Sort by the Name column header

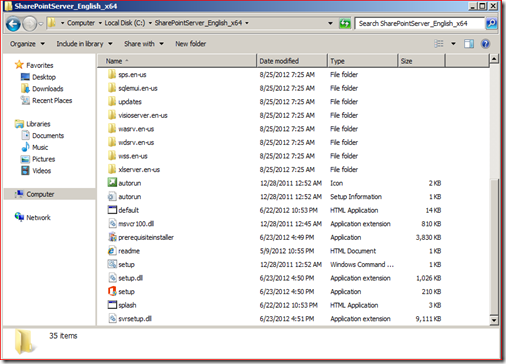[x=177, y=61]
